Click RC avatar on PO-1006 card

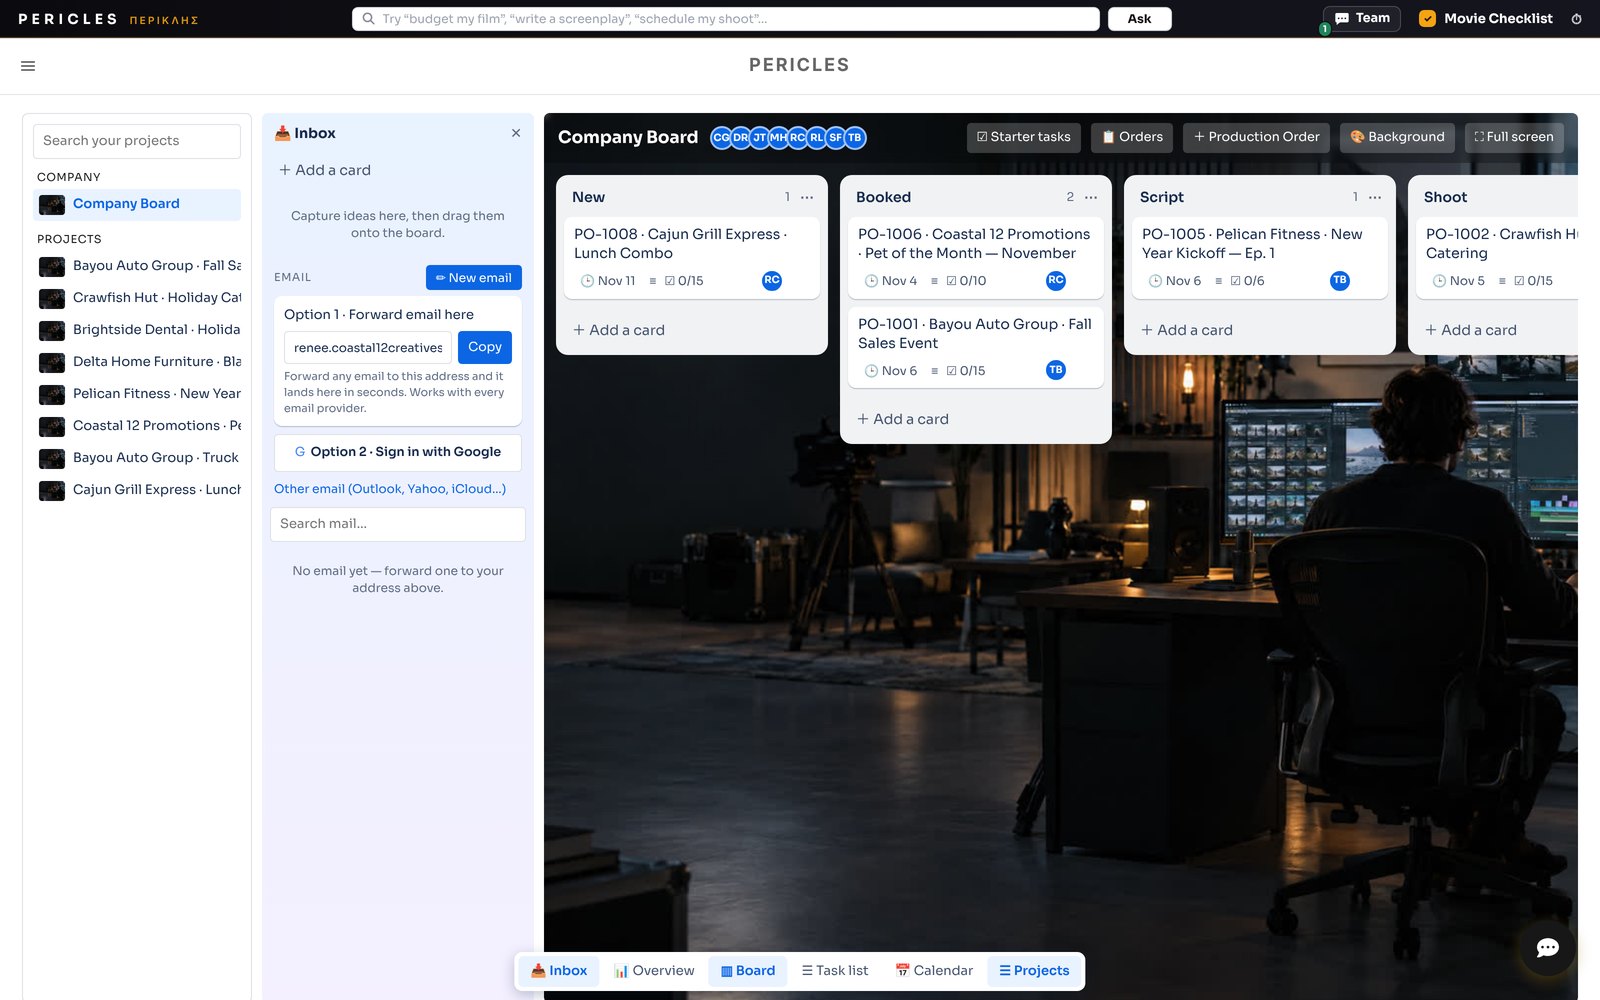pos(1056,280)
